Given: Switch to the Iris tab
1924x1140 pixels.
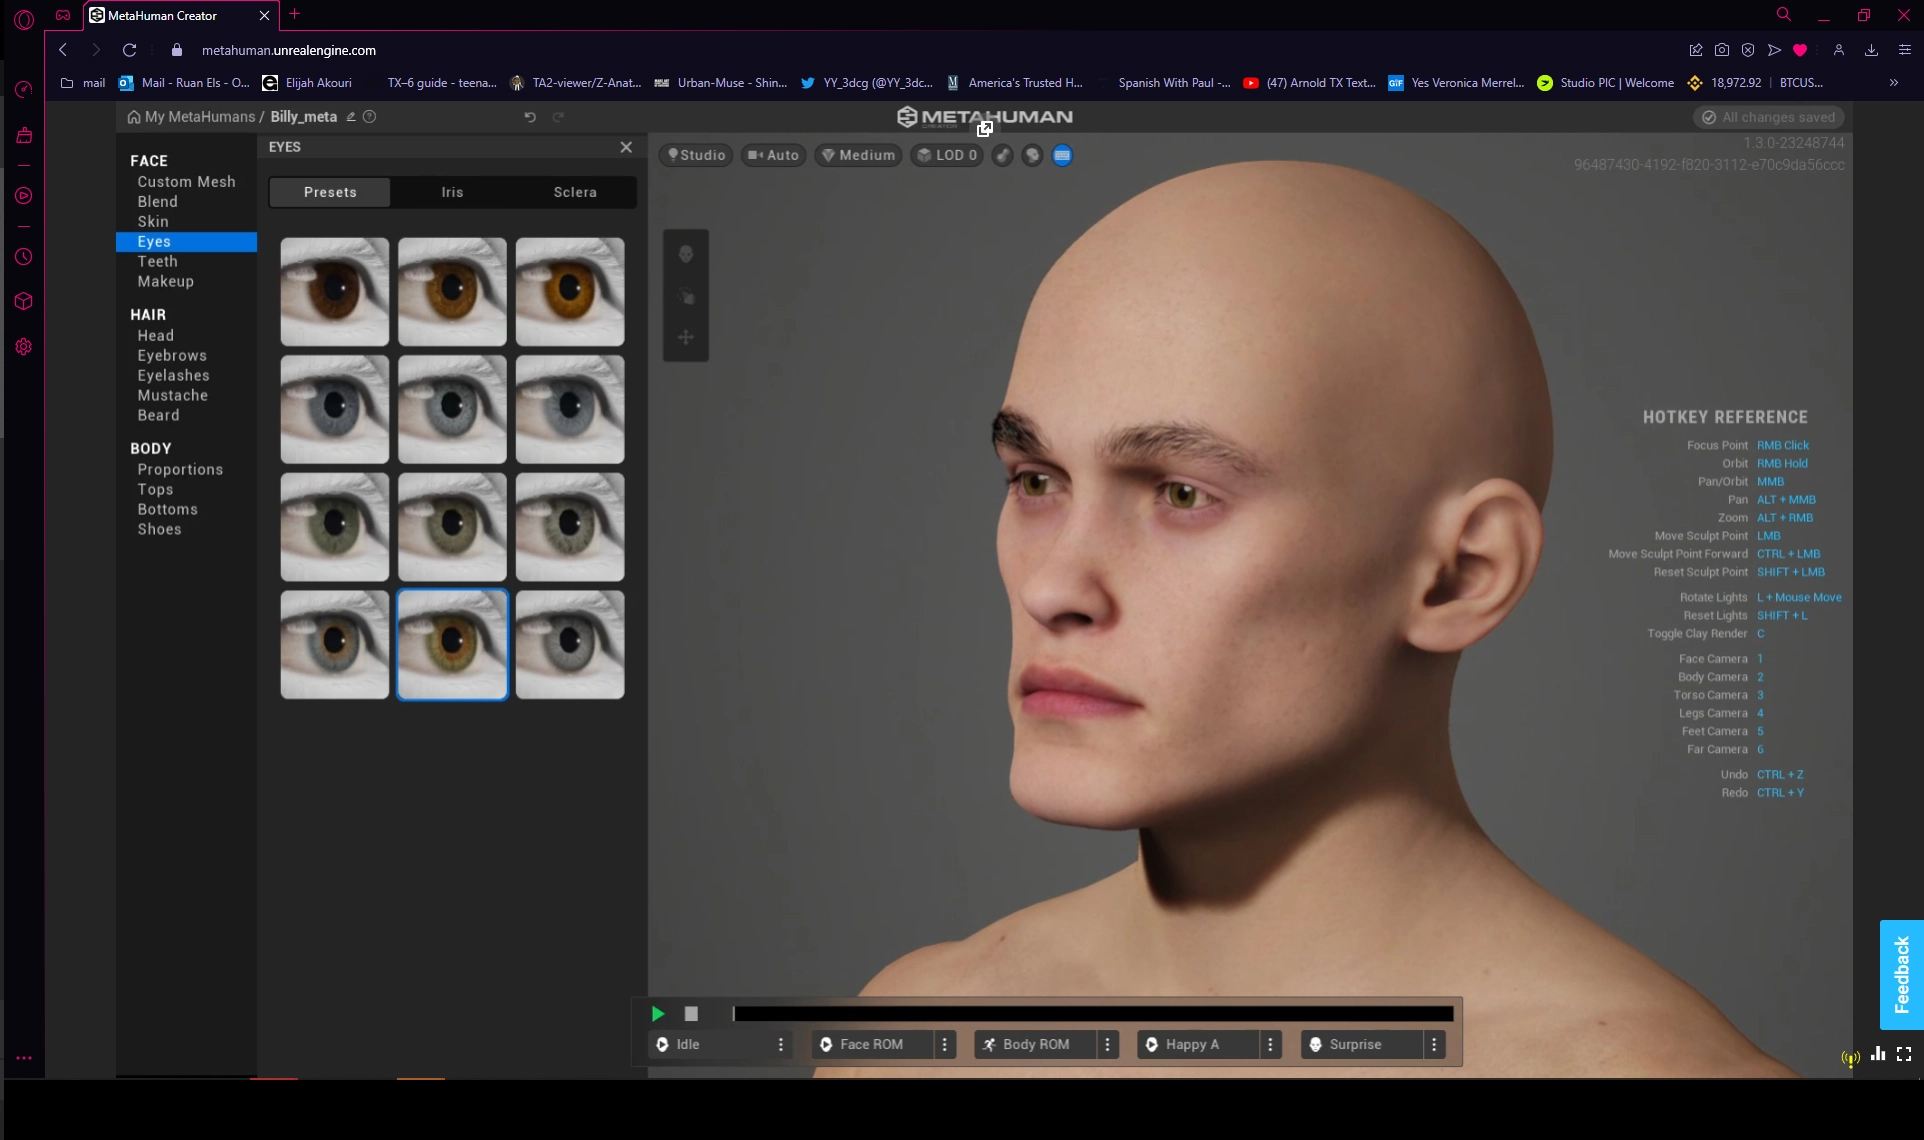Looking at the screenshot, I should tap(452, 192).
